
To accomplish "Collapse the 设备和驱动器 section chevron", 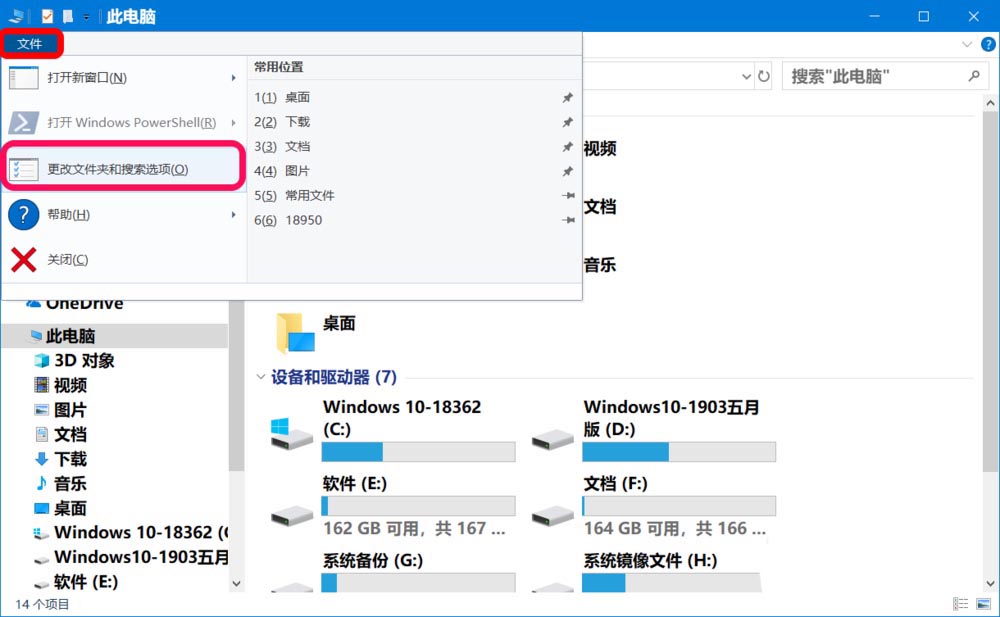I will [260, 377].
